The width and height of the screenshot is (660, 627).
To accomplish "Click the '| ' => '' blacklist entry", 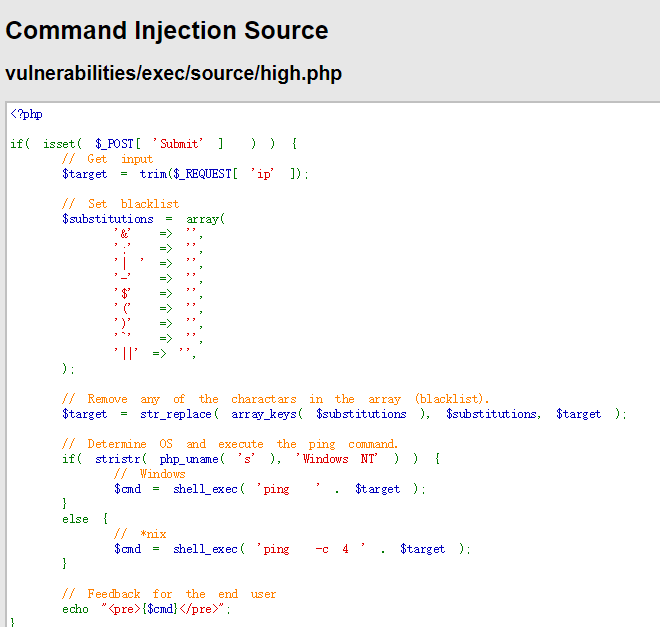I will (159, 263).
